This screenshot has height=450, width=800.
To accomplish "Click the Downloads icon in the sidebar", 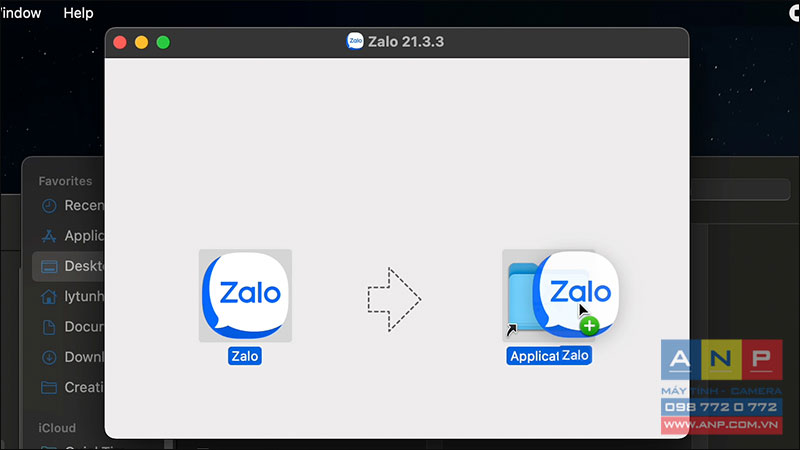I will click(x=49, y=357).
